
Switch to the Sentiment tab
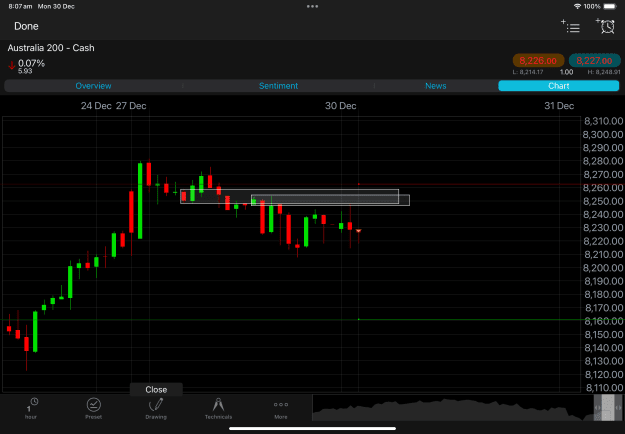pos(278,86)
